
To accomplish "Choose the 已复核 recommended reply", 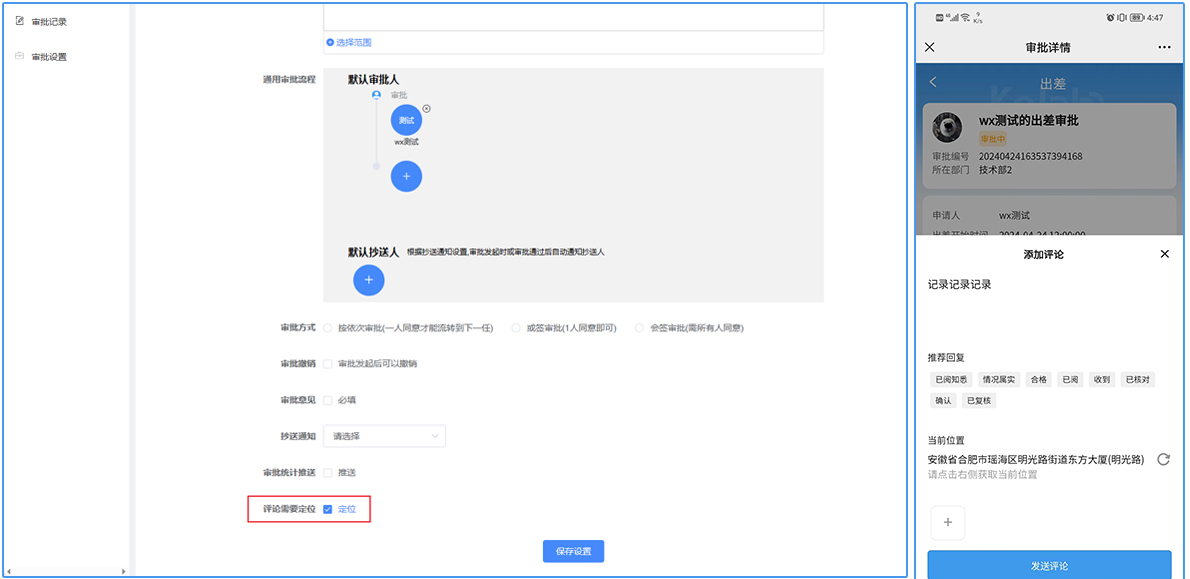I will coord(979,401).
